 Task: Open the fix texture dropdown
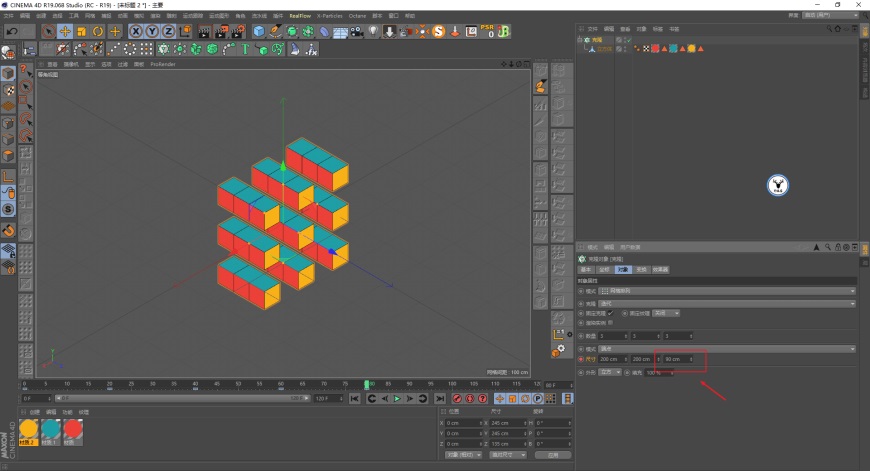click(x=666, y=313)
